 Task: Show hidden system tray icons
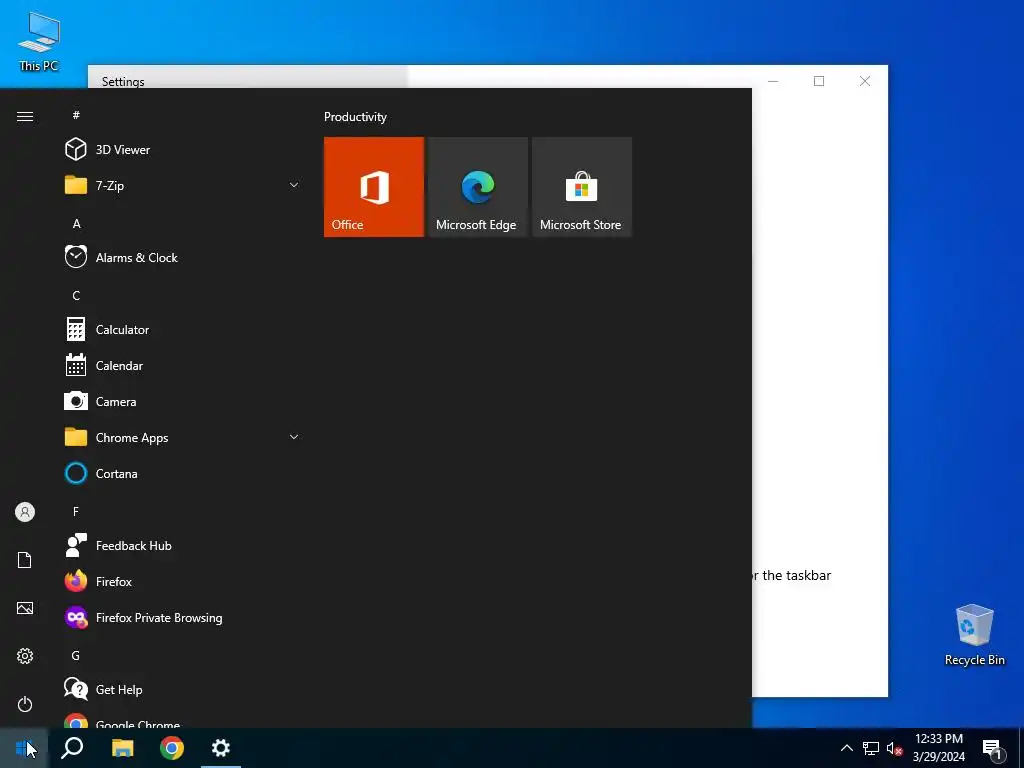click(x=846, y=748)
